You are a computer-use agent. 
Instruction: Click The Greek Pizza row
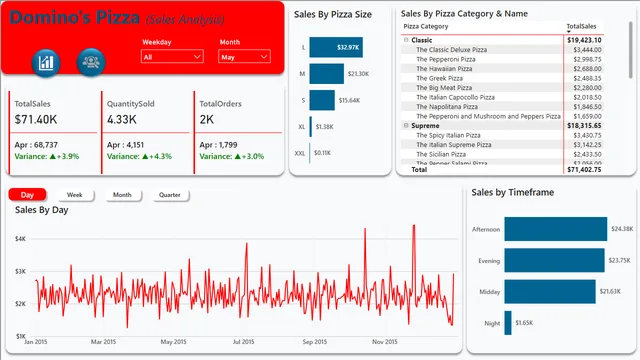[x=502, y=78]
